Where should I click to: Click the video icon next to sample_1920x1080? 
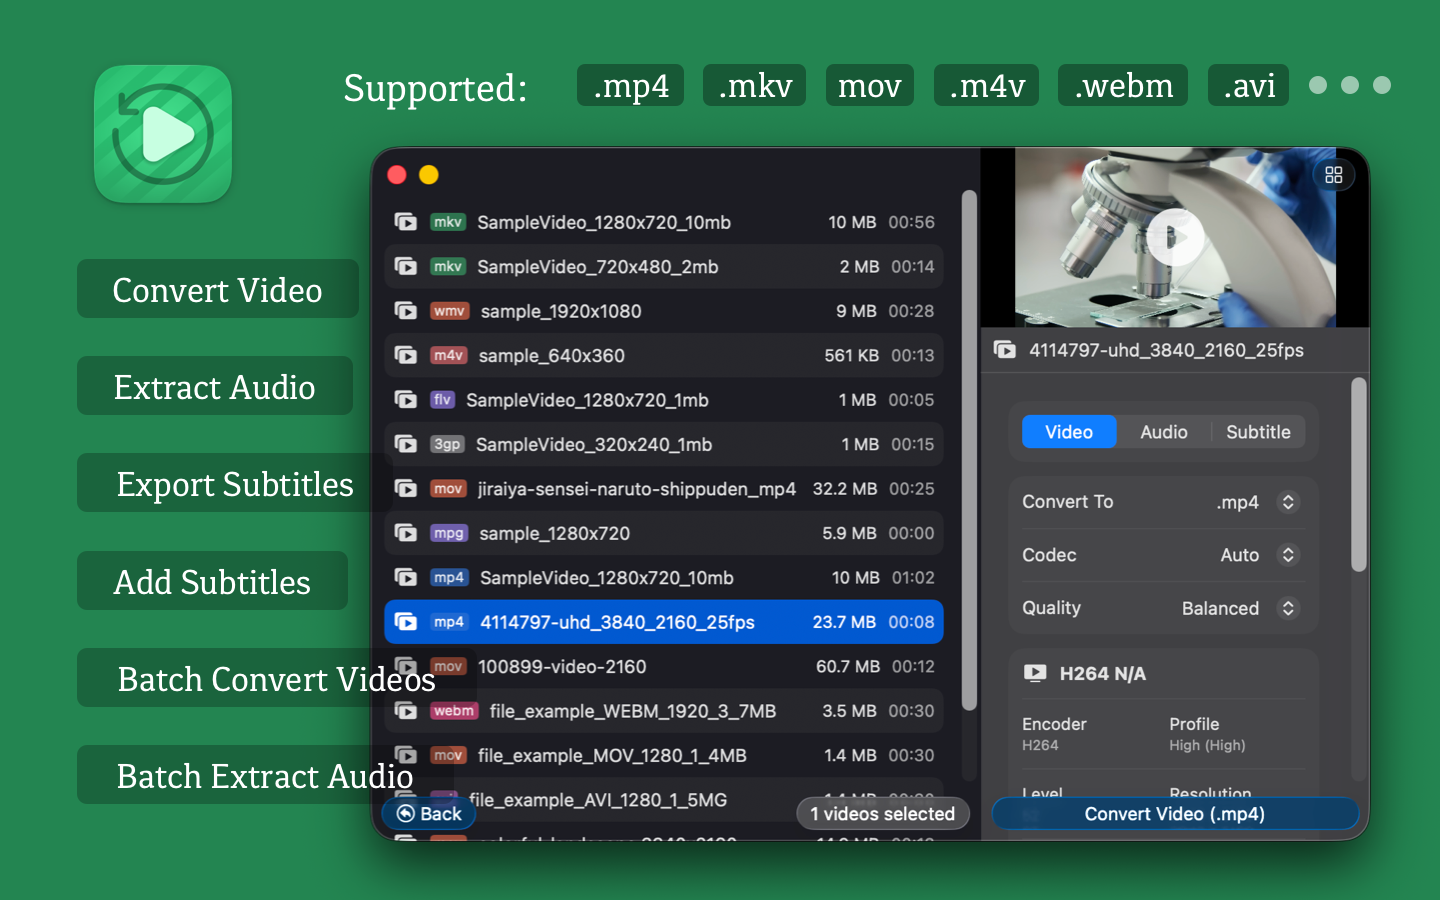coord(406,311)
